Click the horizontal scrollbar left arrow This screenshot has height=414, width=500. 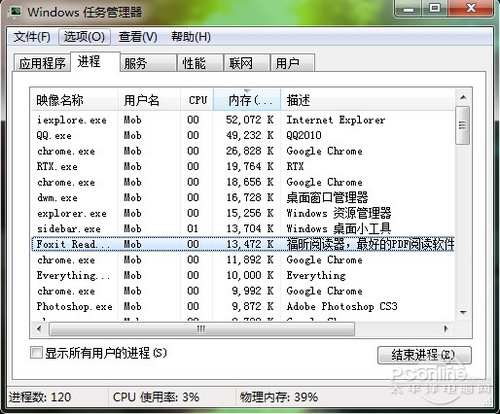pyautogui.click(x=39, y=329)
